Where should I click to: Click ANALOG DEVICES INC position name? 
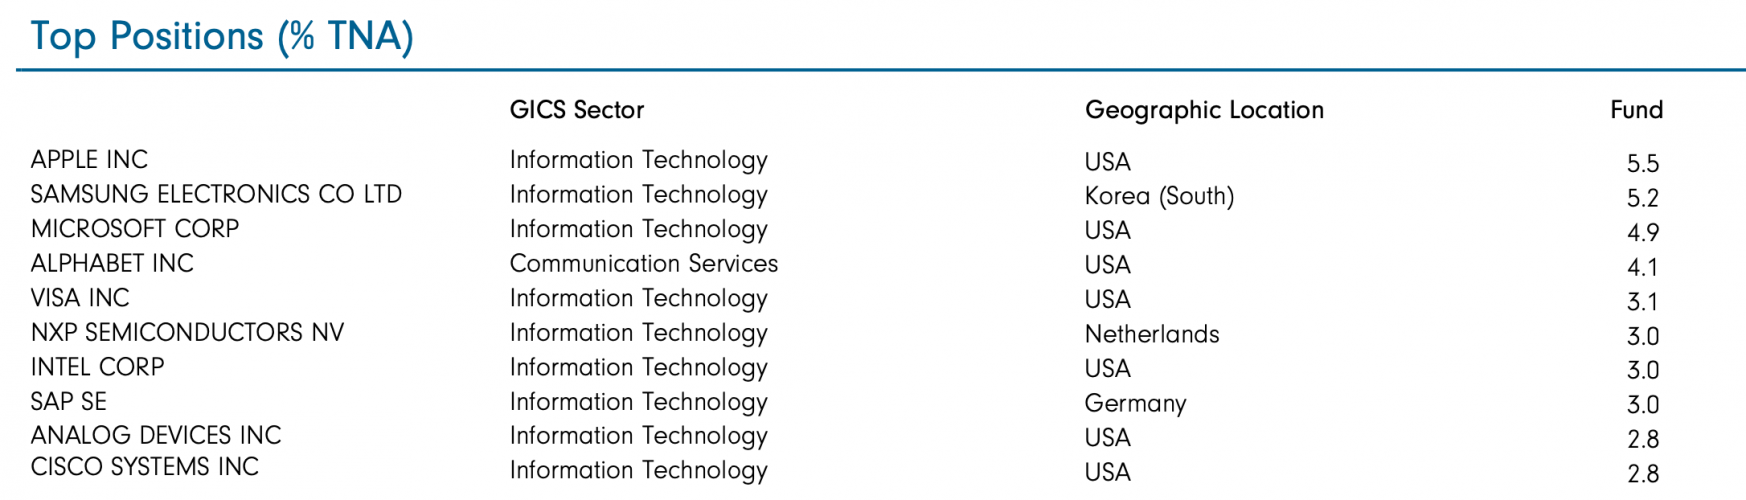click(x=156, y=435)
